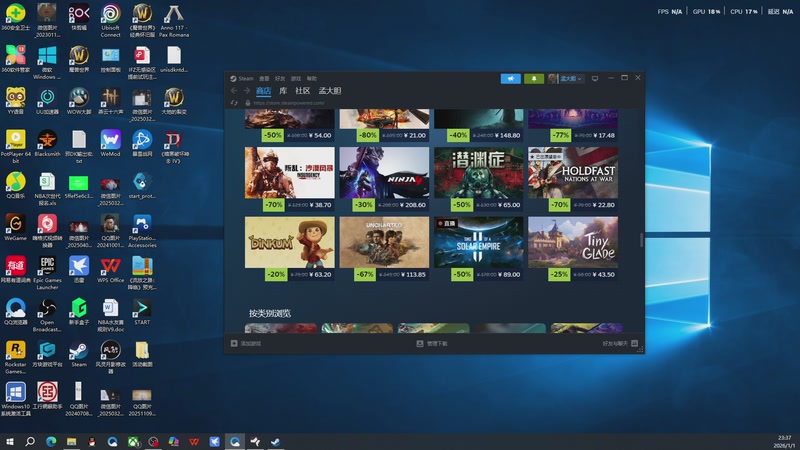Screen dimensions: 800x450
Task: Open the START desktop shortcut
Action: click(x=142, y=311)
